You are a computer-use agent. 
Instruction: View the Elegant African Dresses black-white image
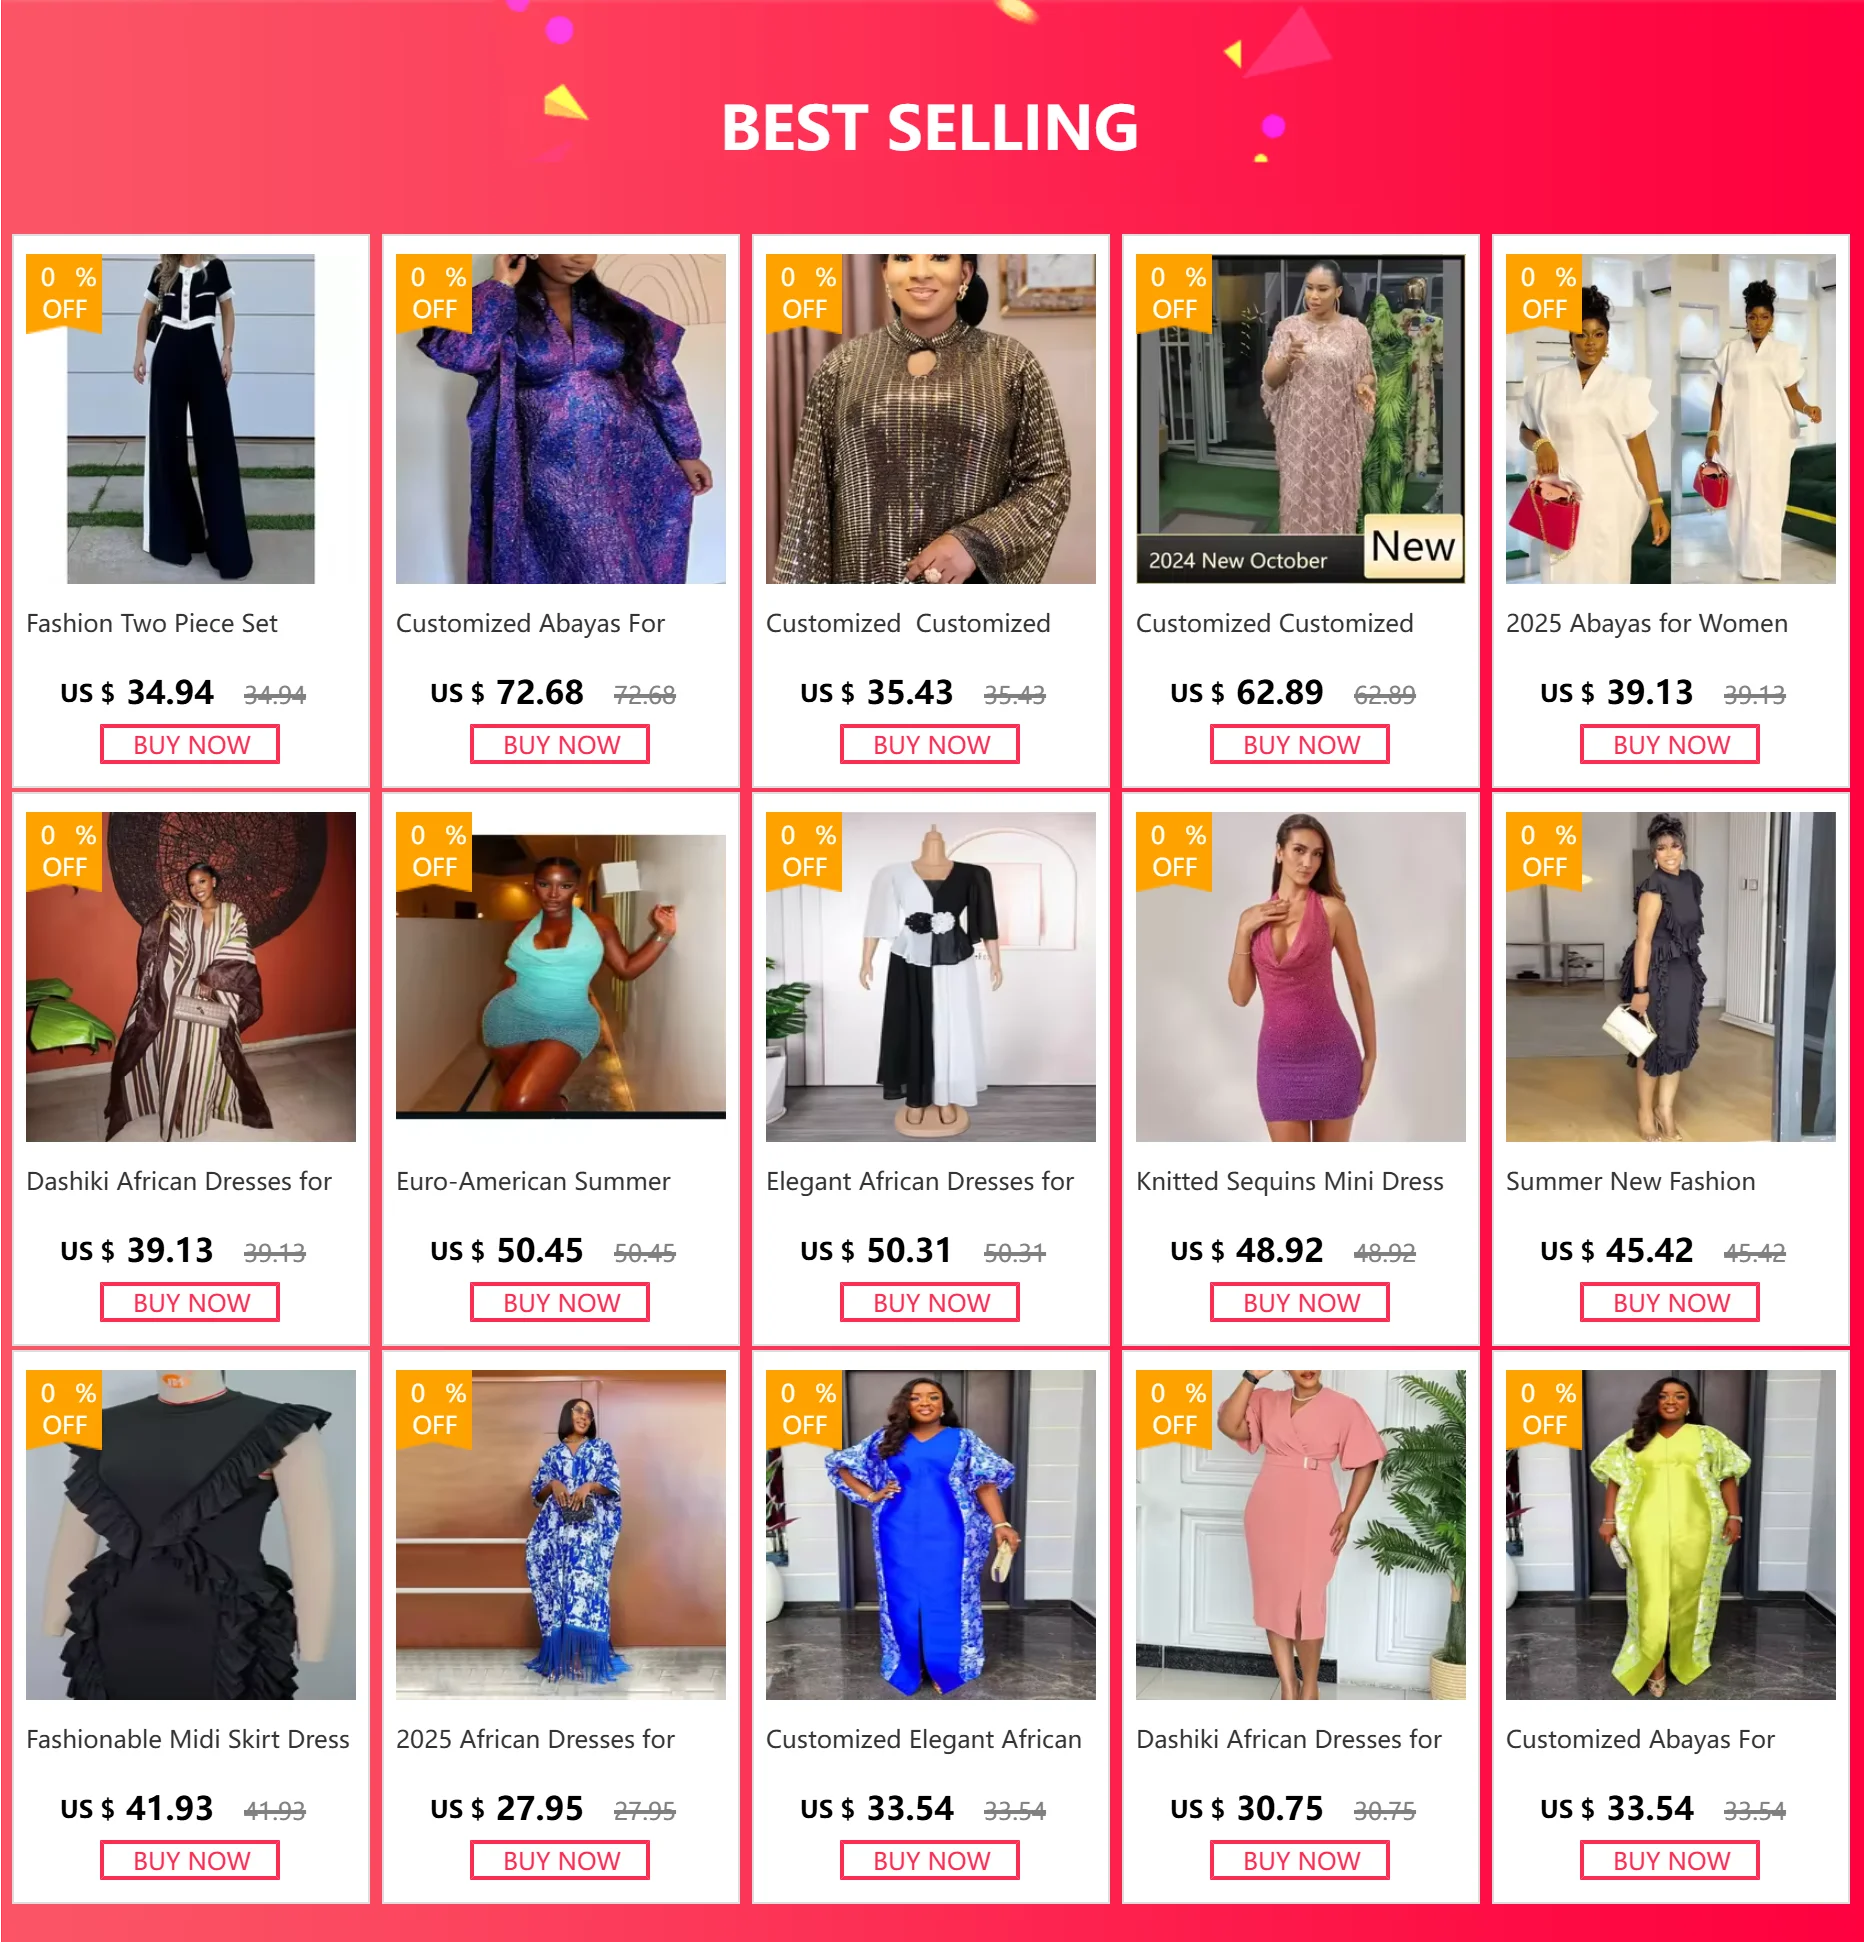click(931, 977)
